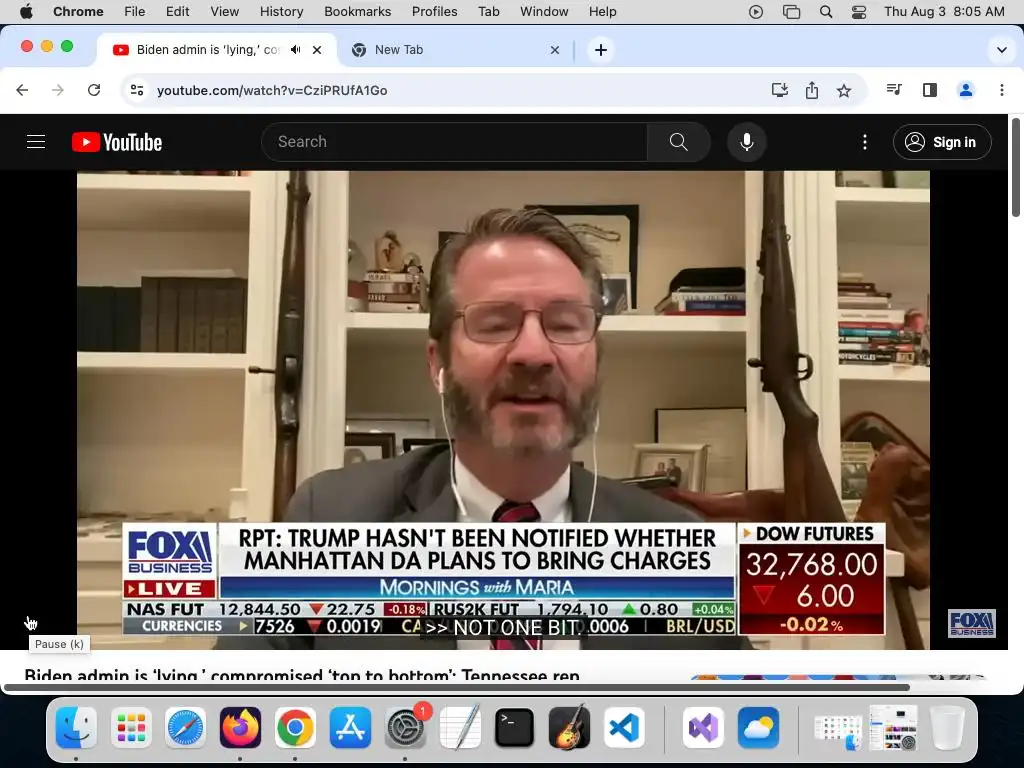Open Trash in the Dock

(947, 727)
